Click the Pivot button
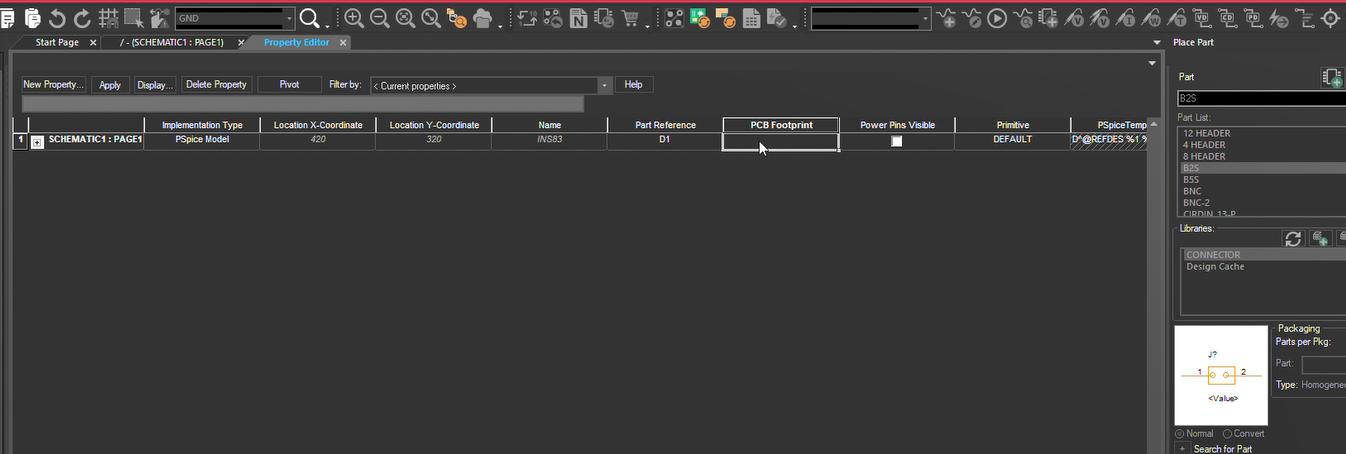This screenshot has height=454, width=1346. click(x=289, y=85)
